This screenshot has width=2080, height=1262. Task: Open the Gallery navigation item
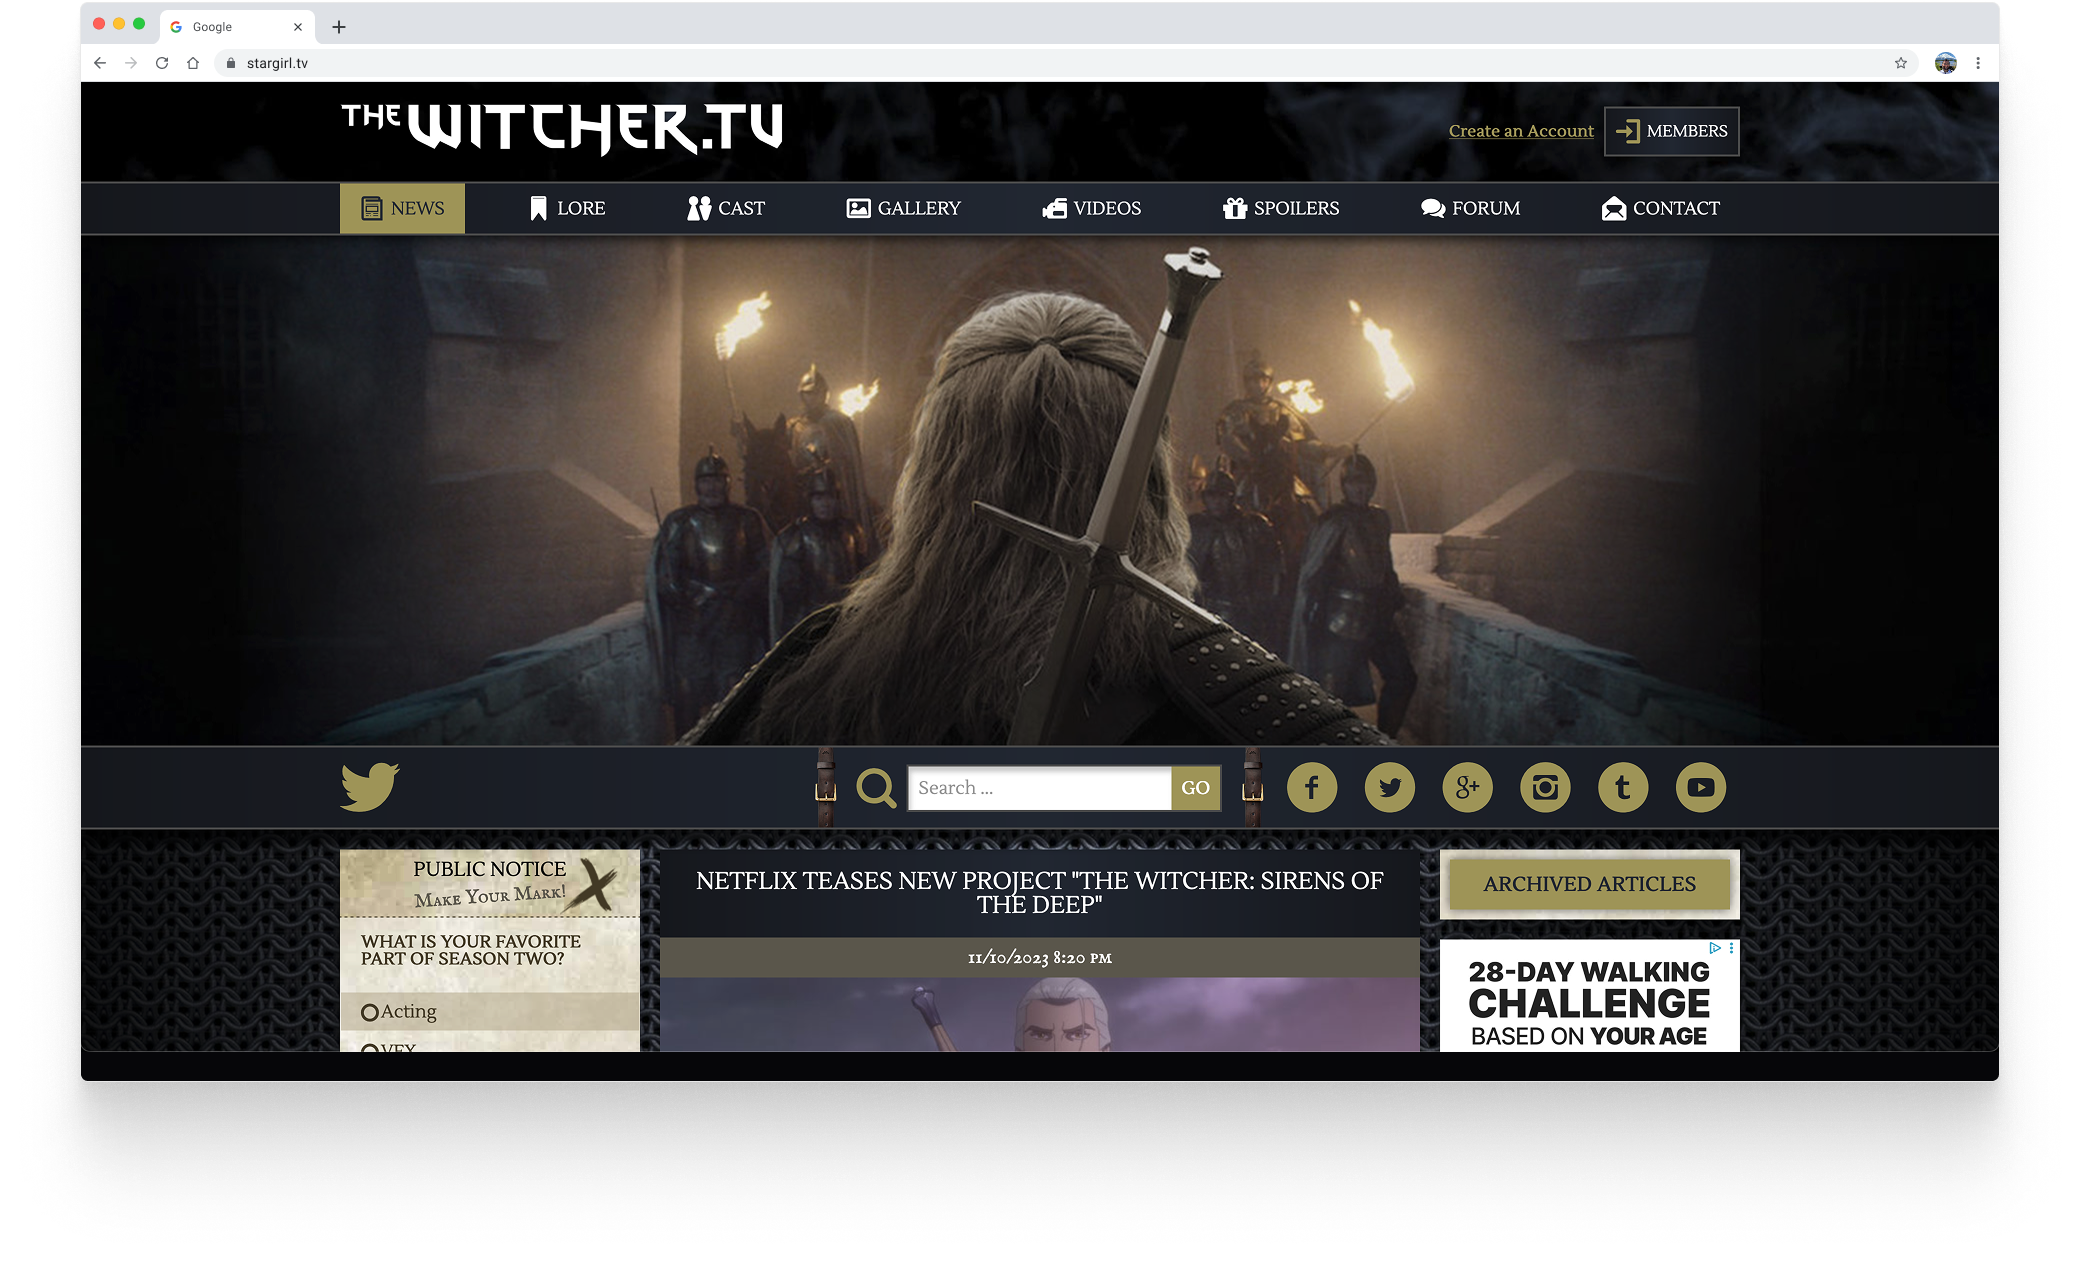pyautogui.click(x=903, y=208)
